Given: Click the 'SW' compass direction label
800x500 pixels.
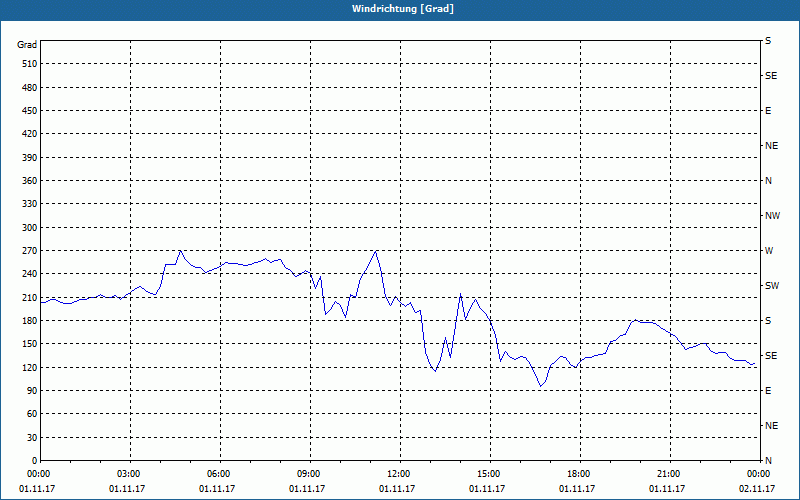Looking at the screenshot, I should pos(772,286).
